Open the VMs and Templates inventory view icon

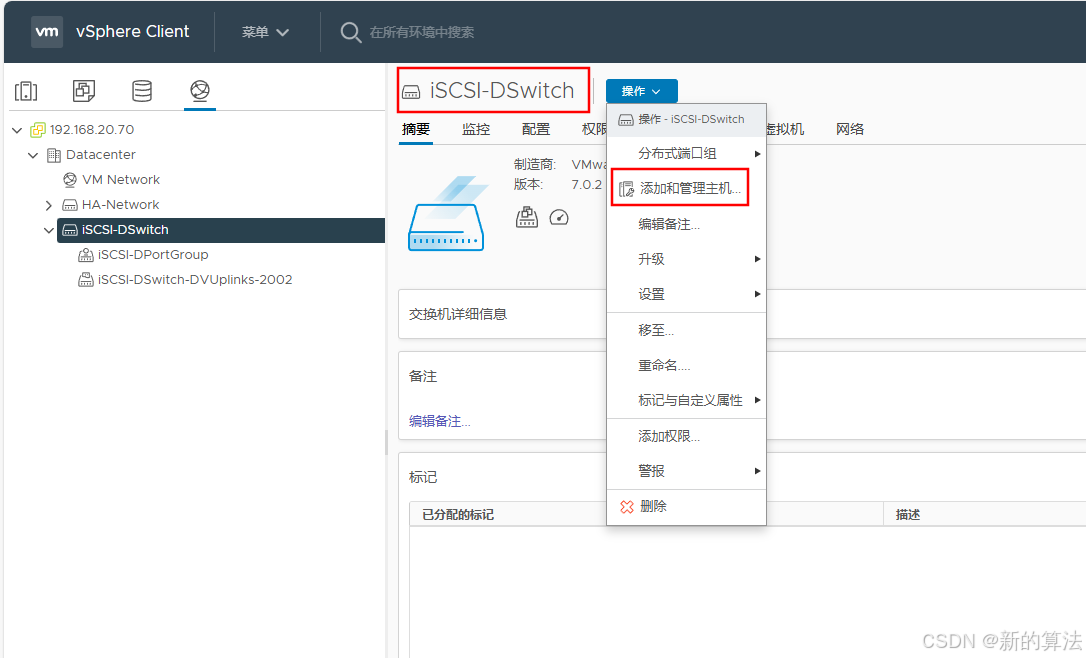(84, 91)
